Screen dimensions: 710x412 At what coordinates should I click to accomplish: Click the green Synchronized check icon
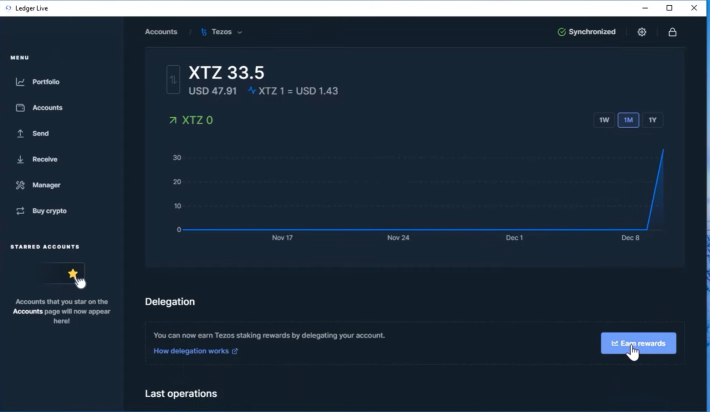click(561, 32)
